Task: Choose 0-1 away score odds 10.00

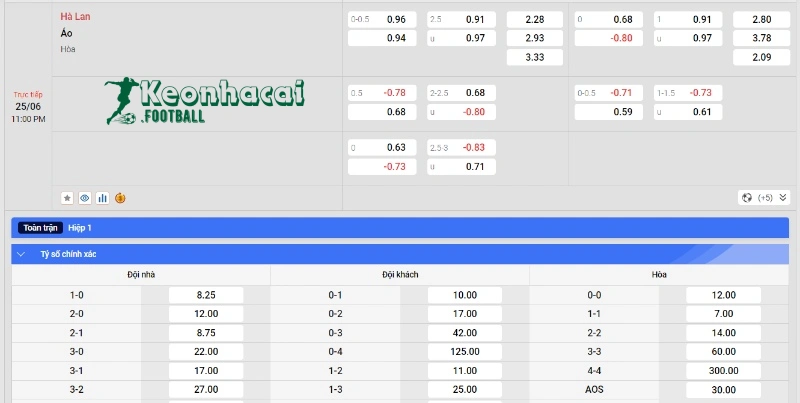Action: pos(465,295)
